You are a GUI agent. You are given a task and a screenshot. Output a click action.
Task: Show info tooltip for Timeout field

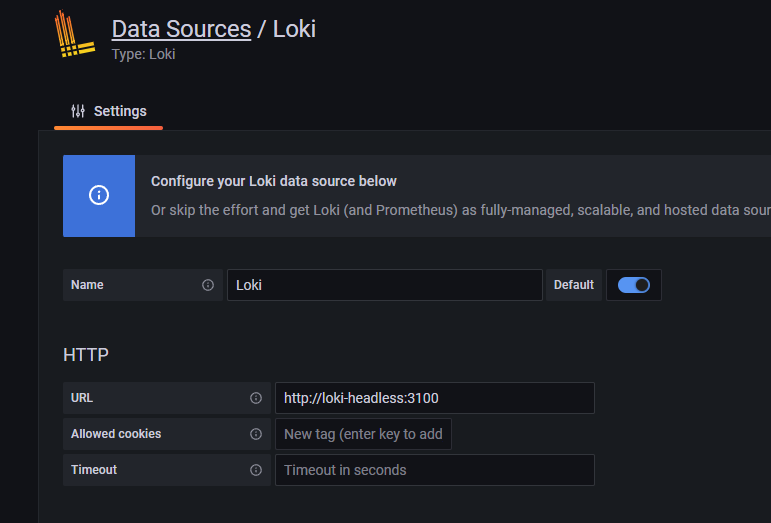tap(256, 470)
